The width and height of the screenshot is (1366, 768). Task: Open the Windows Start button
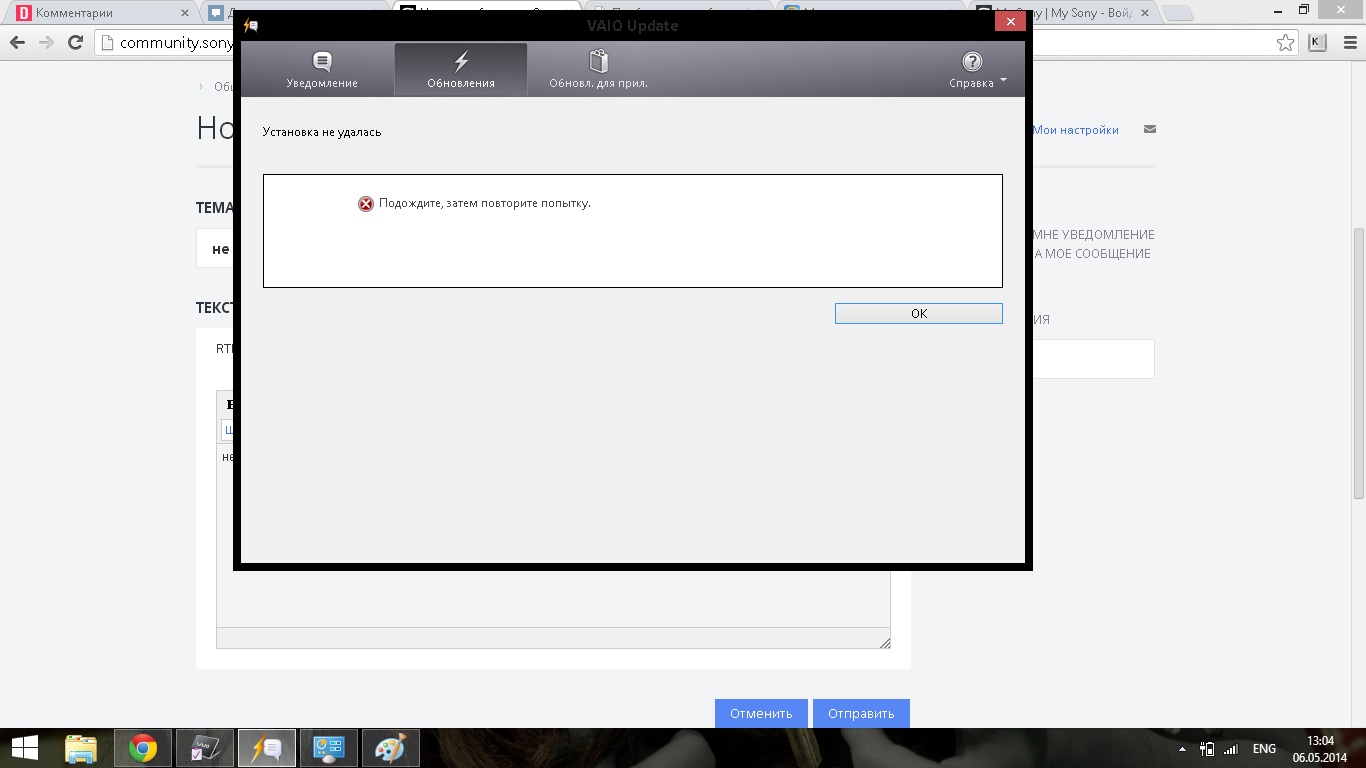click(x=24, y=748)
